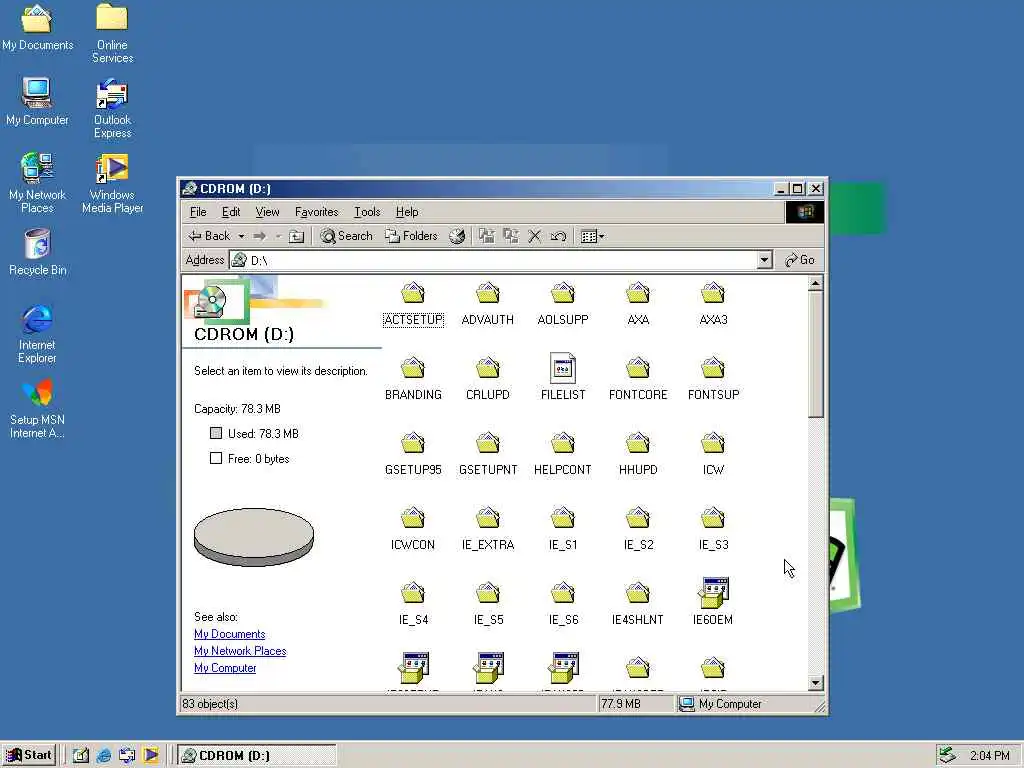Viewport: 1024px width, 768px height.
Task: Go up one folder level
Action: point(296,236)
